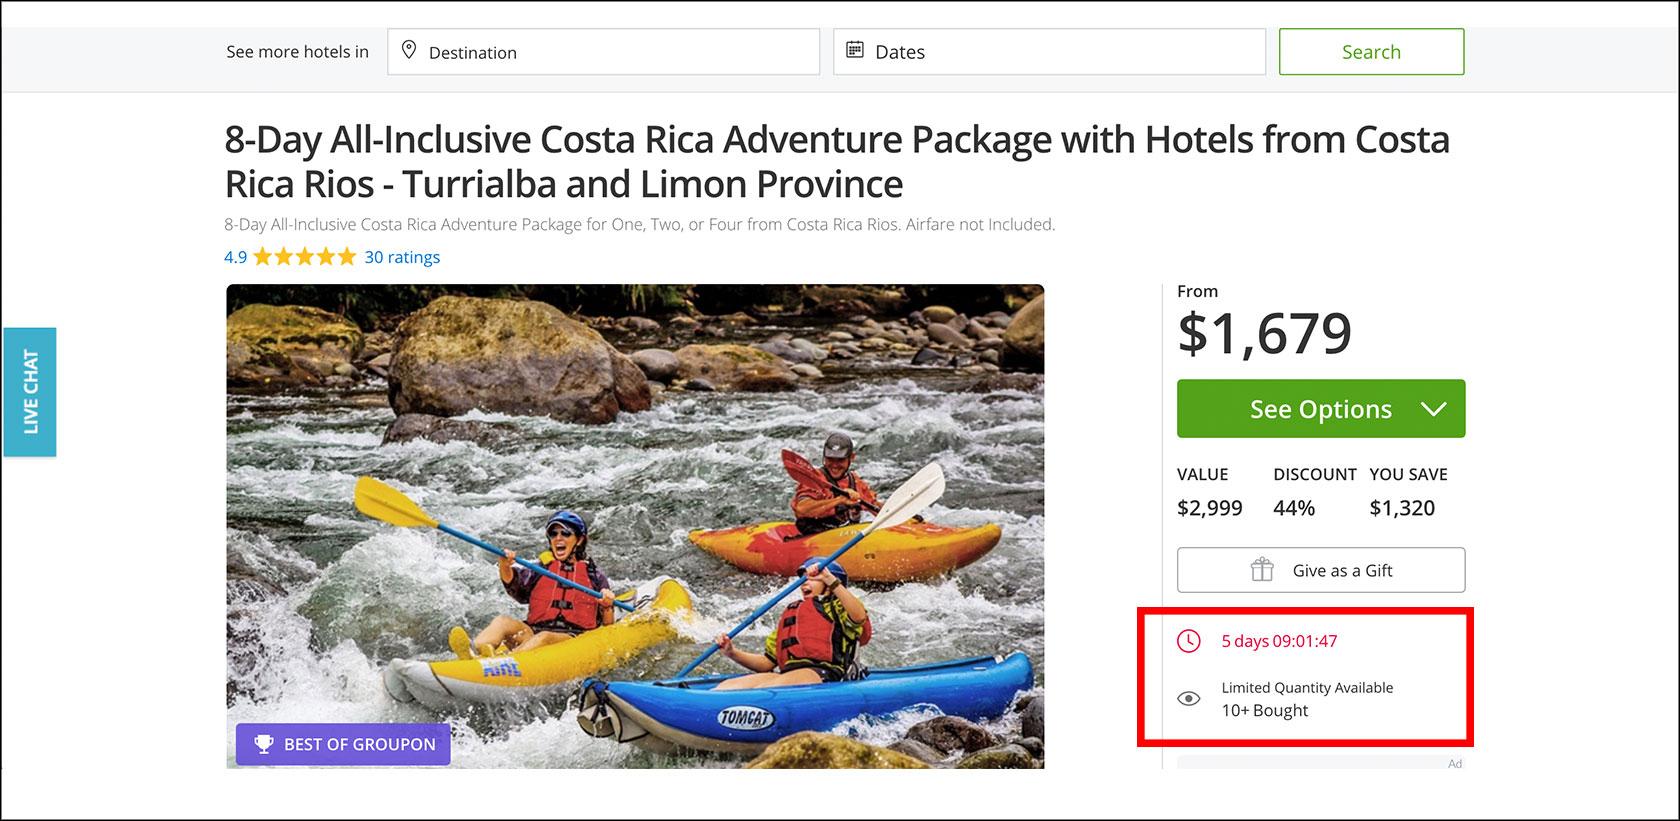The height and width of the screenshot is (821, 1680).
Task: Select the Give as a Gift button
Action: tap(1321, 570)
